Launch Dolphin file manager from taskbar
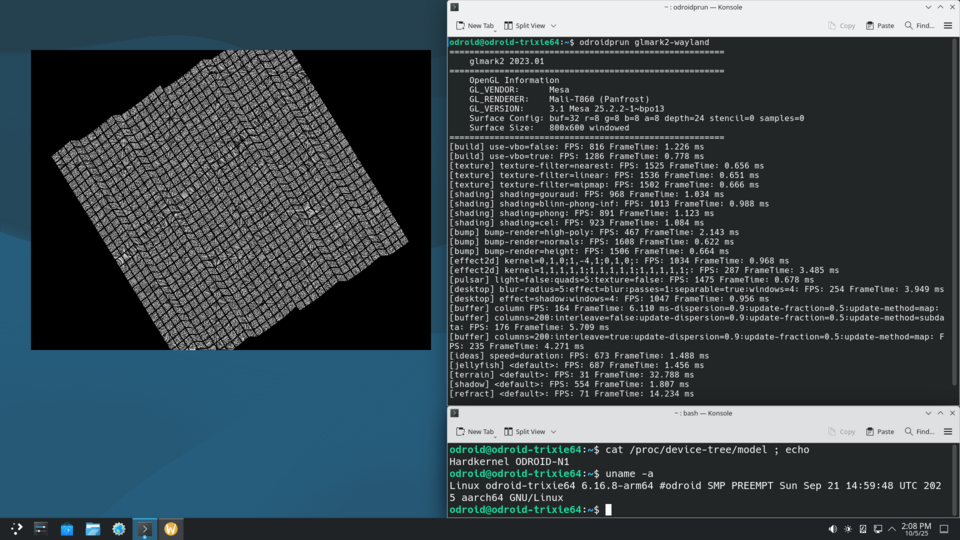The image size is (960, 540). (x=93, y=528)
